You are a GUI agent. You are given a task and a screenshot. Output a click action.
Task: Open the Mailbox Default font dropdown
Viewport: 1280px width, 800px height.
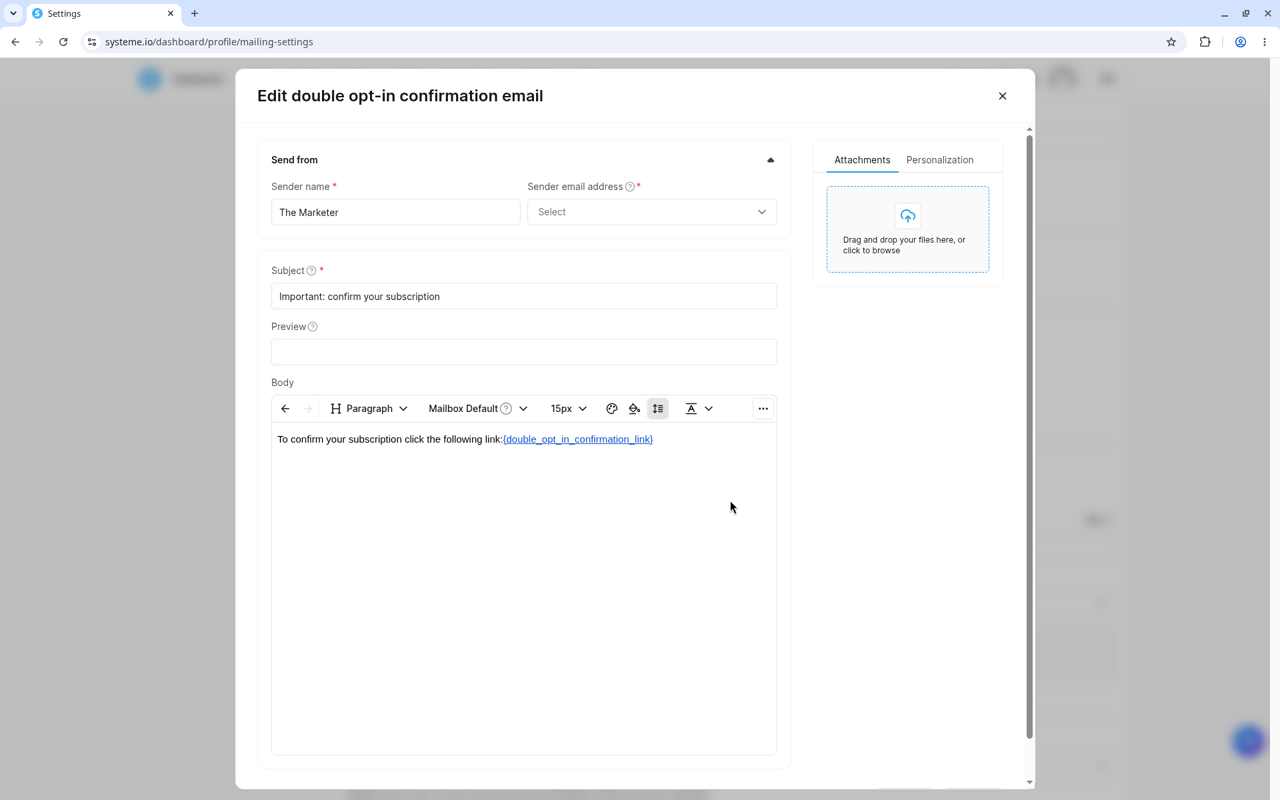pyautogui.click(x=478, y=409)
